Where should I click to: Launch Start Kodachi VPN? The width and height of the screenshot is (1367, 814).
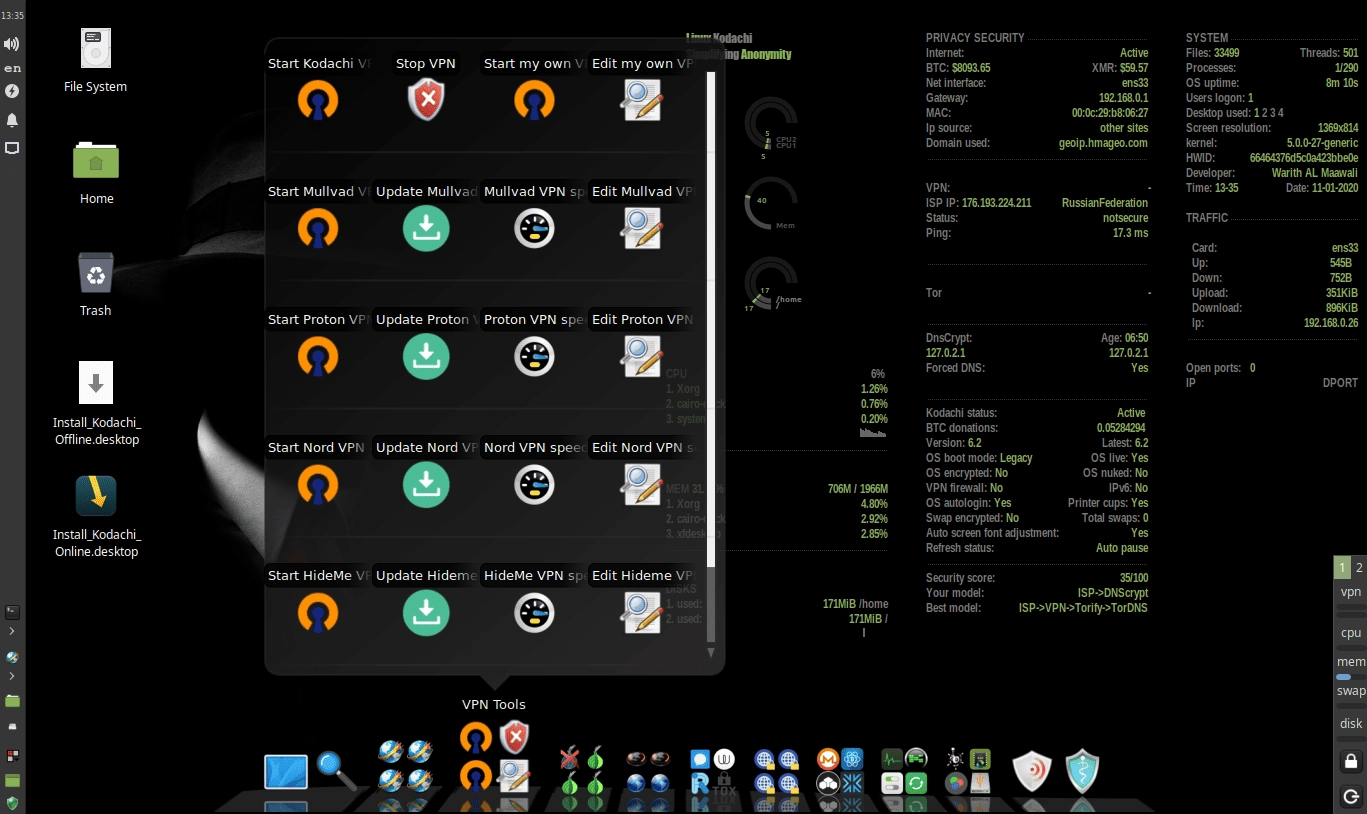tap(318, 100)
